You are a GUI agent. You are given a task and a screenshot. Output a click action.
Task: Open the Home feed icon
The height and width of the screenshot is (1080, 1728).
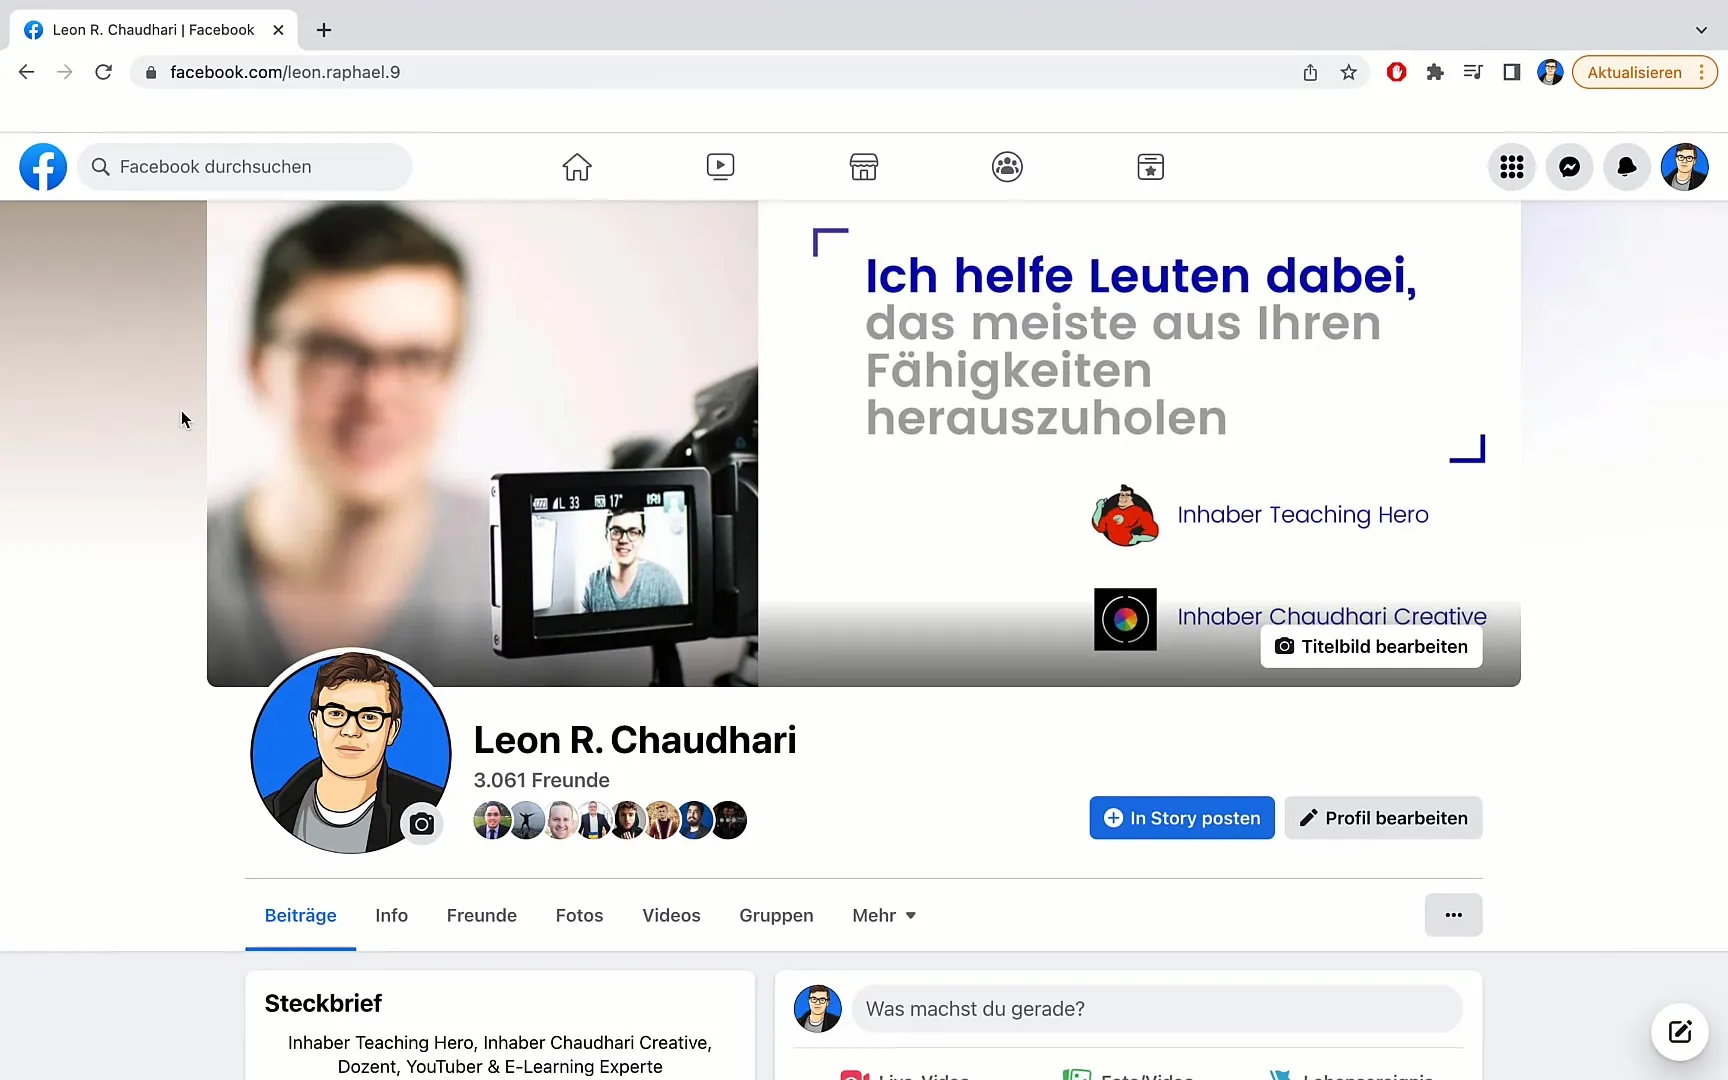pyautogui.click(x=577, y=167)
